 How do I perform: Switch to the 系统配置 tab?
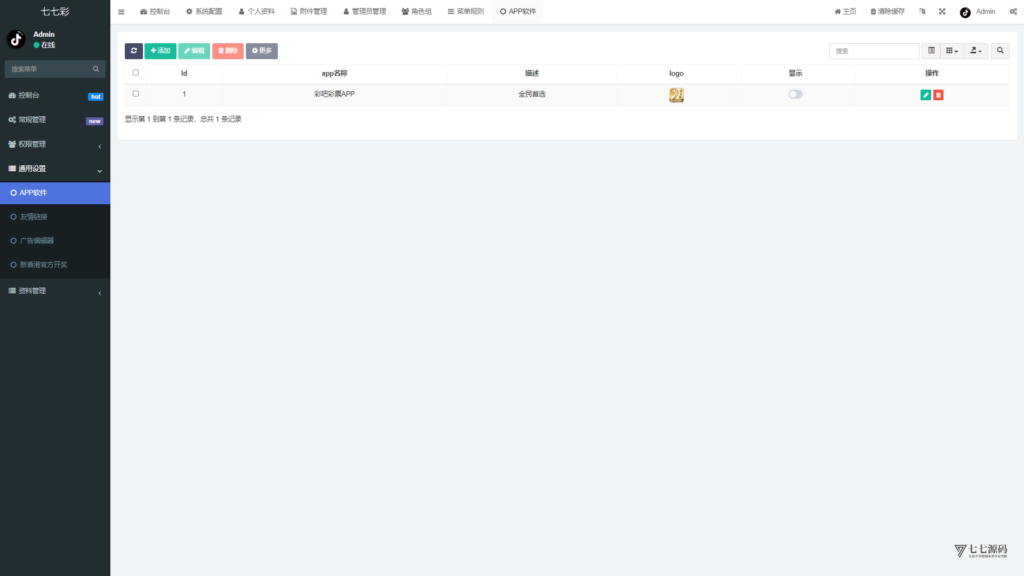coord(204,12)
